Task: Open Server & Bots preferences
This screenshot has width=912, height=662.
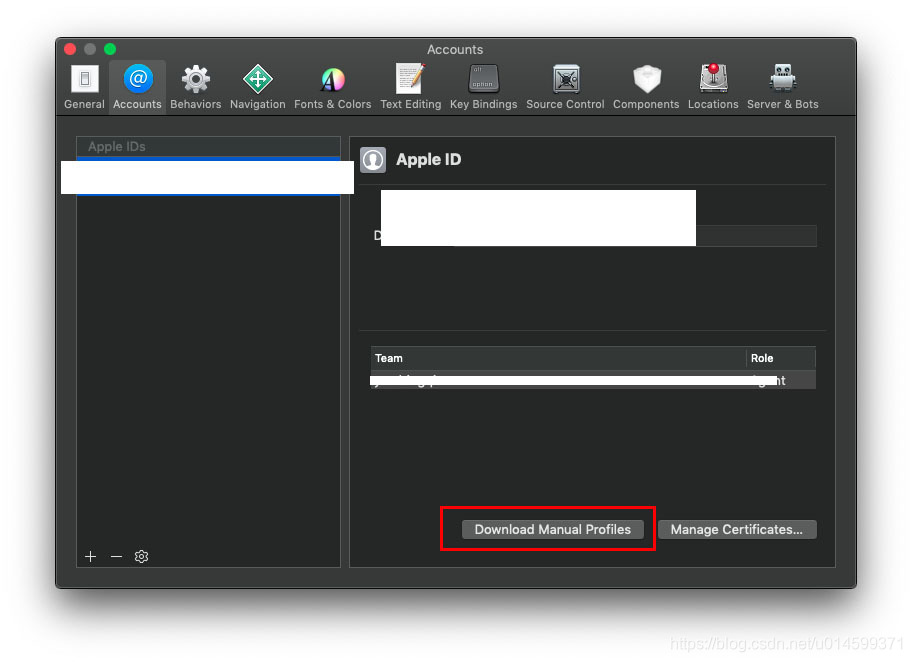Action: 782,87
